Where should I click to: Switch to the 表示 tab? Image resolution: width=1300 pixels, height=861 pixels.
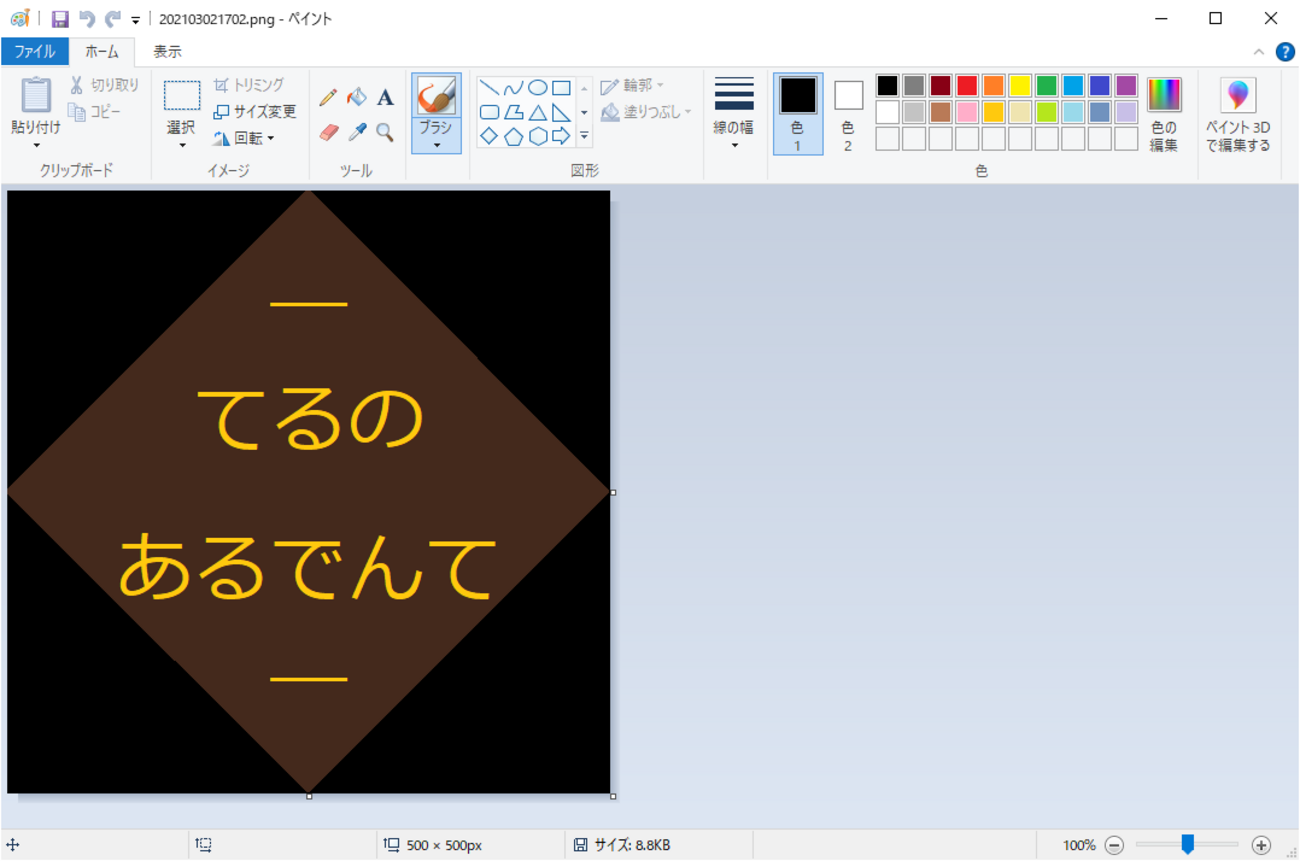167,52
